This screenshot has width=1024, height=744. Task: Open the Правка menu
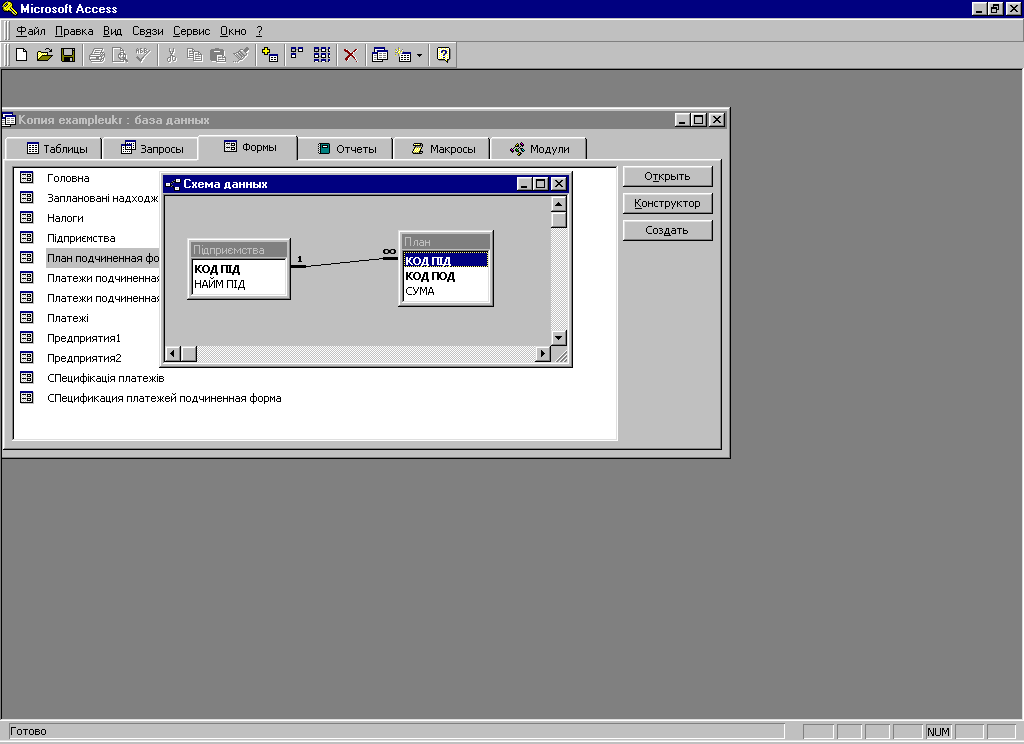coord(74,31)
